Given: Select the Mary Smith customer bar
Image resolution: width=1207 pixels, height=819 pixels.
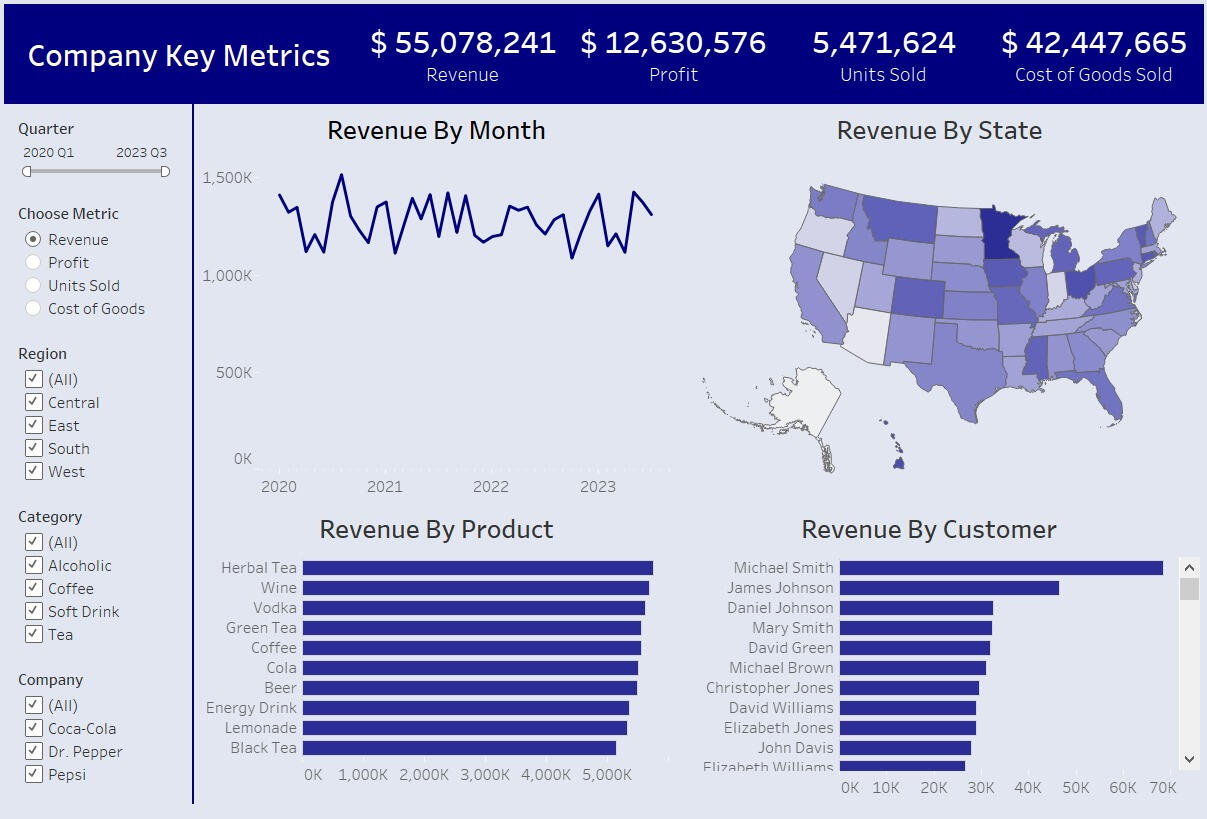Looking at the screenshot, I should tap(916, 628).
